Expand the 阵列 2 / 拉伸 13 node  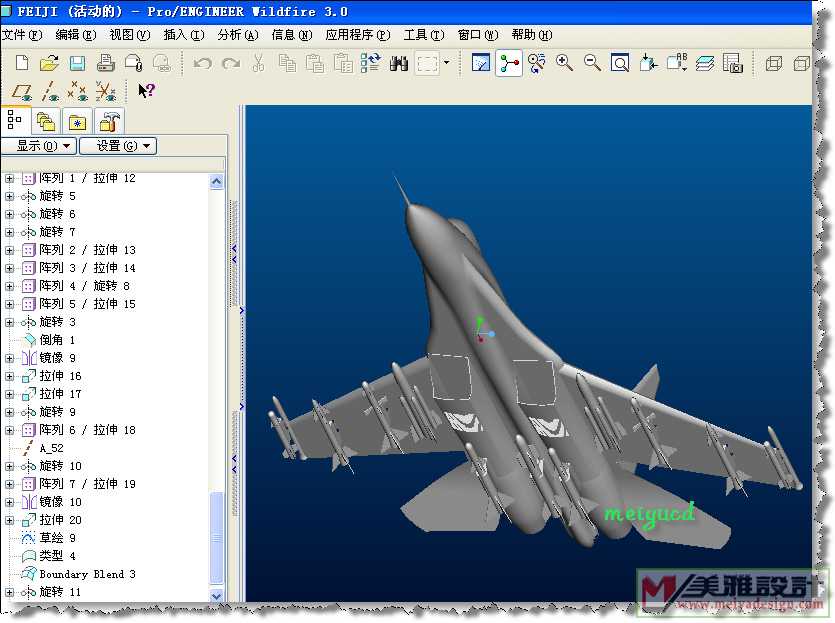pyautogui.click(x=10, y=250)
